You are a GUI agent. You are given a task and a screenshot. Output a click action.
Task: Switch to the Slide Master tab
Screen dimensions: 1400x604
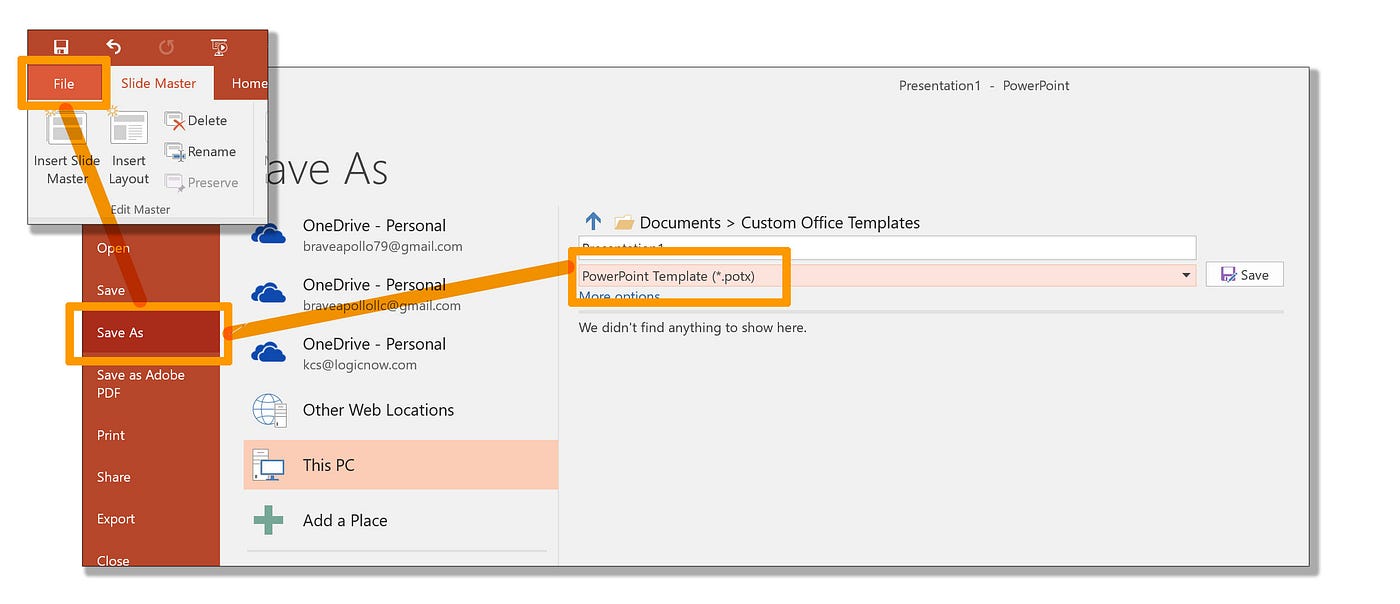159,83
